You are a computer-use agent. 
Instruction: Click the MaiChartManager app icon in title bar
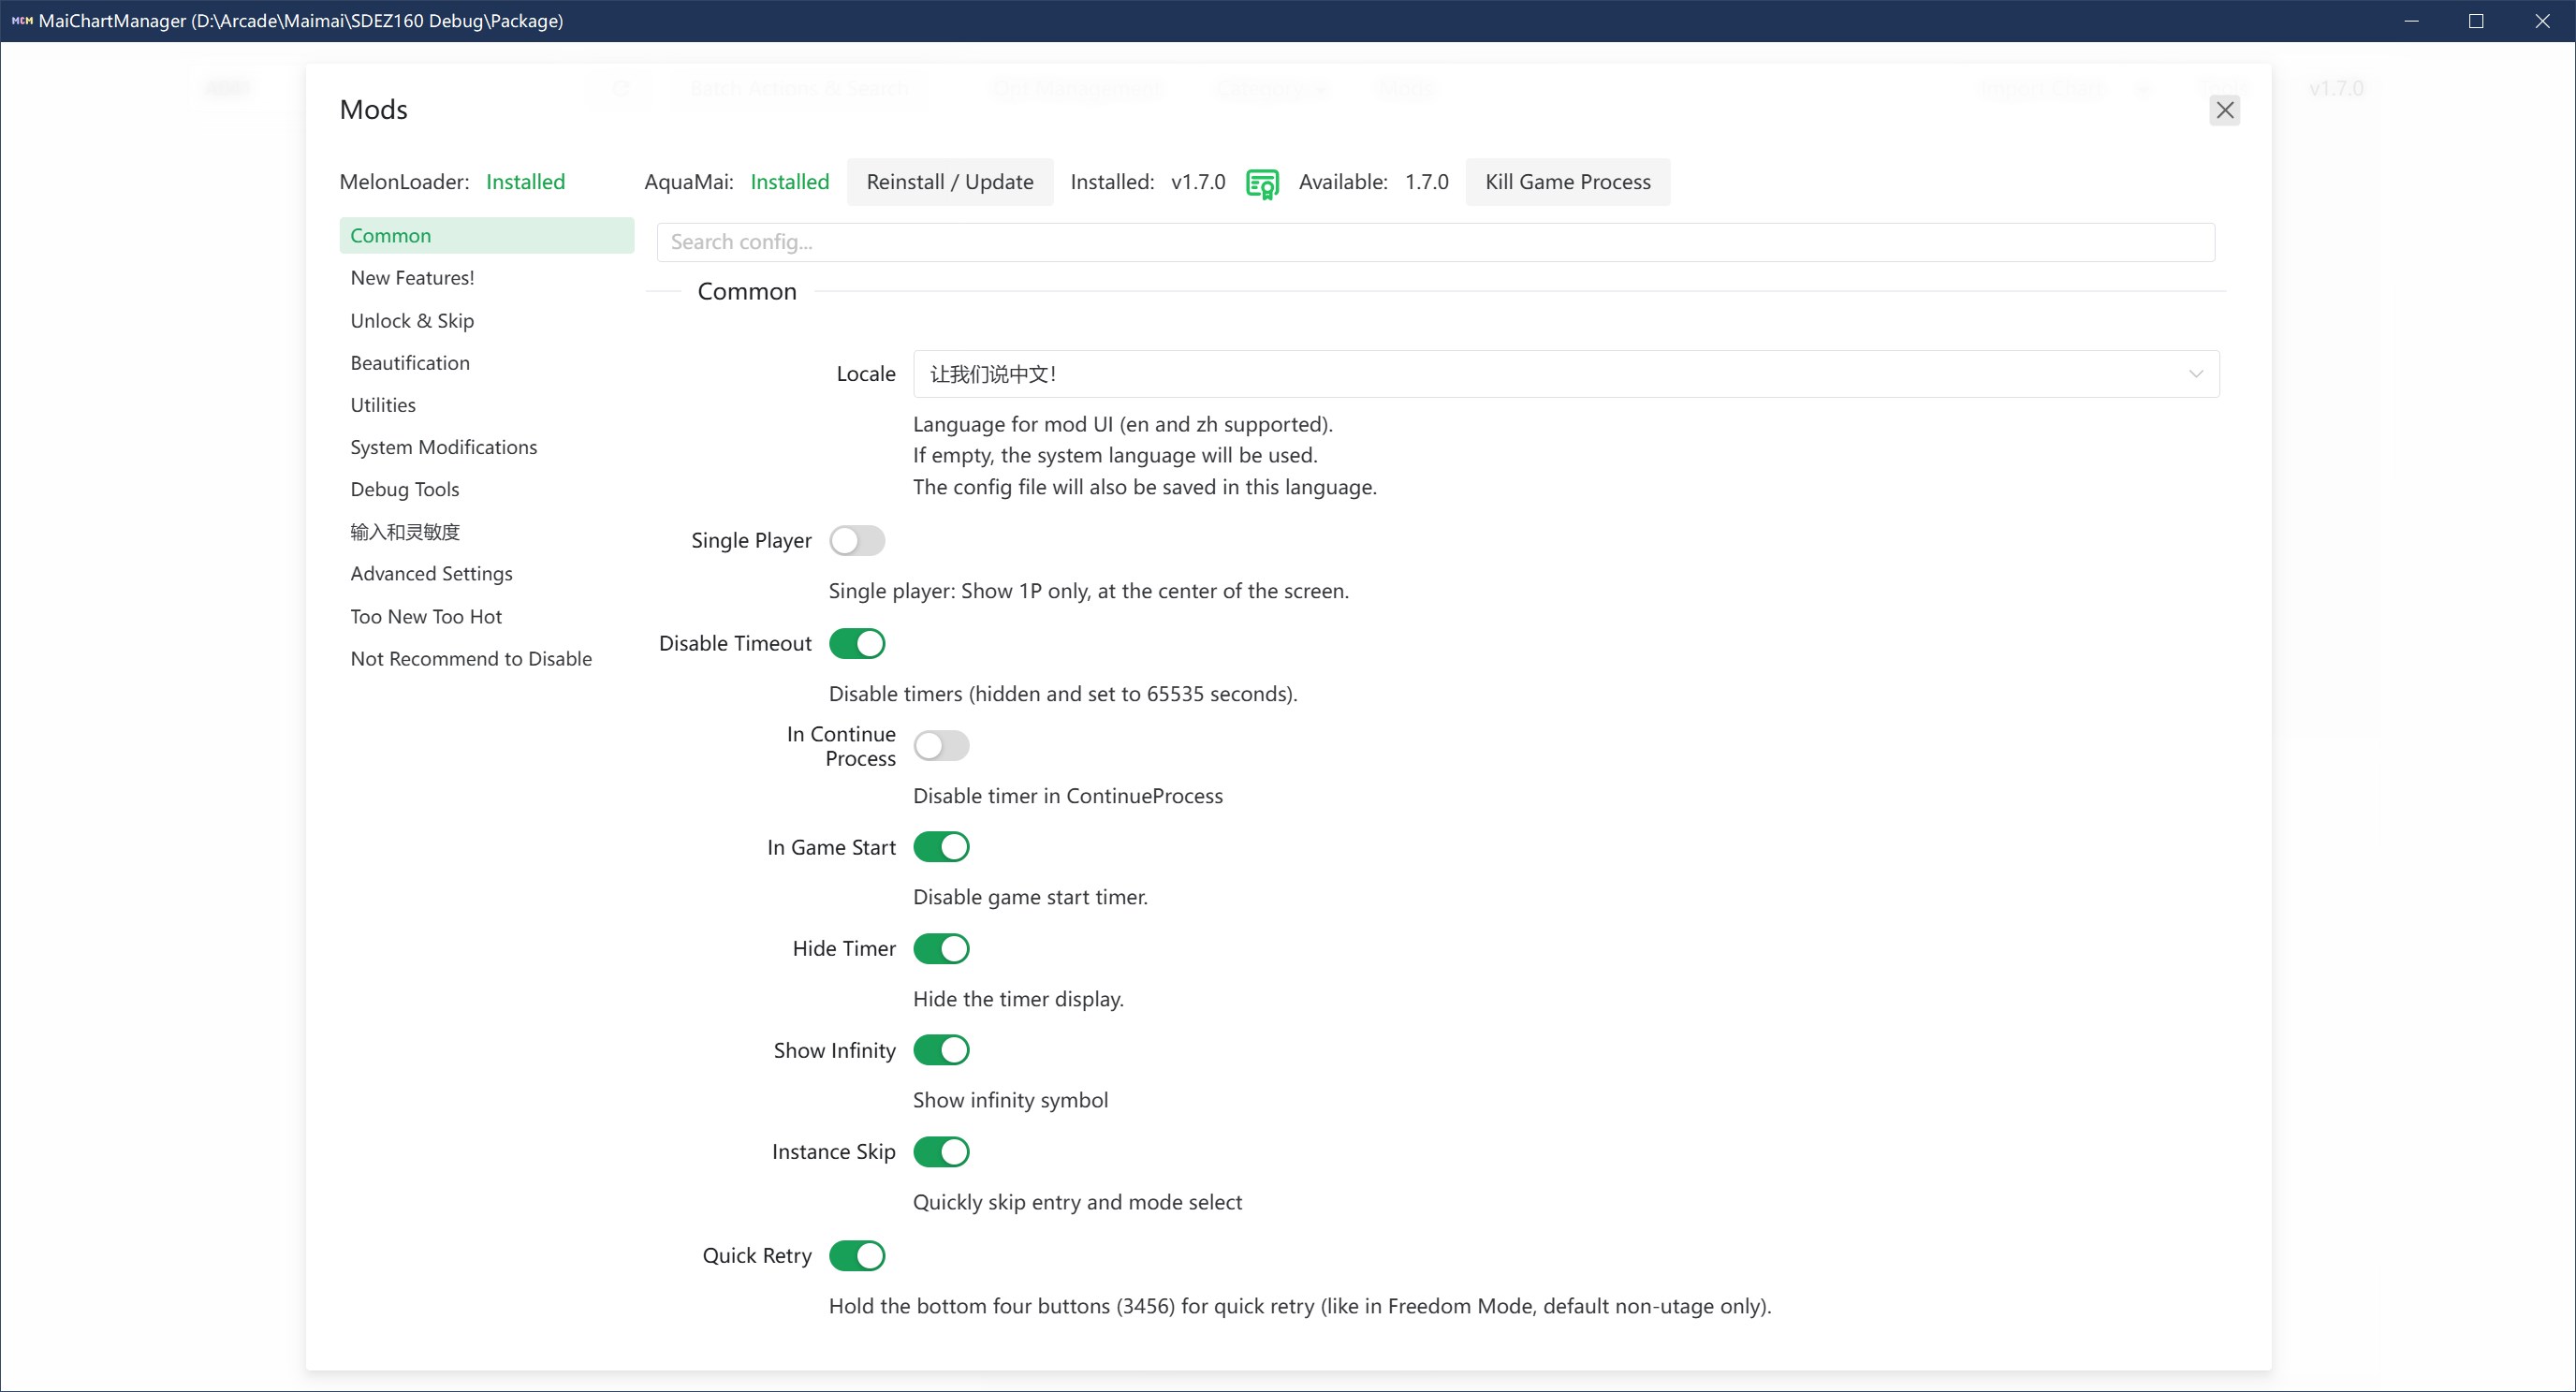[22, 20]
